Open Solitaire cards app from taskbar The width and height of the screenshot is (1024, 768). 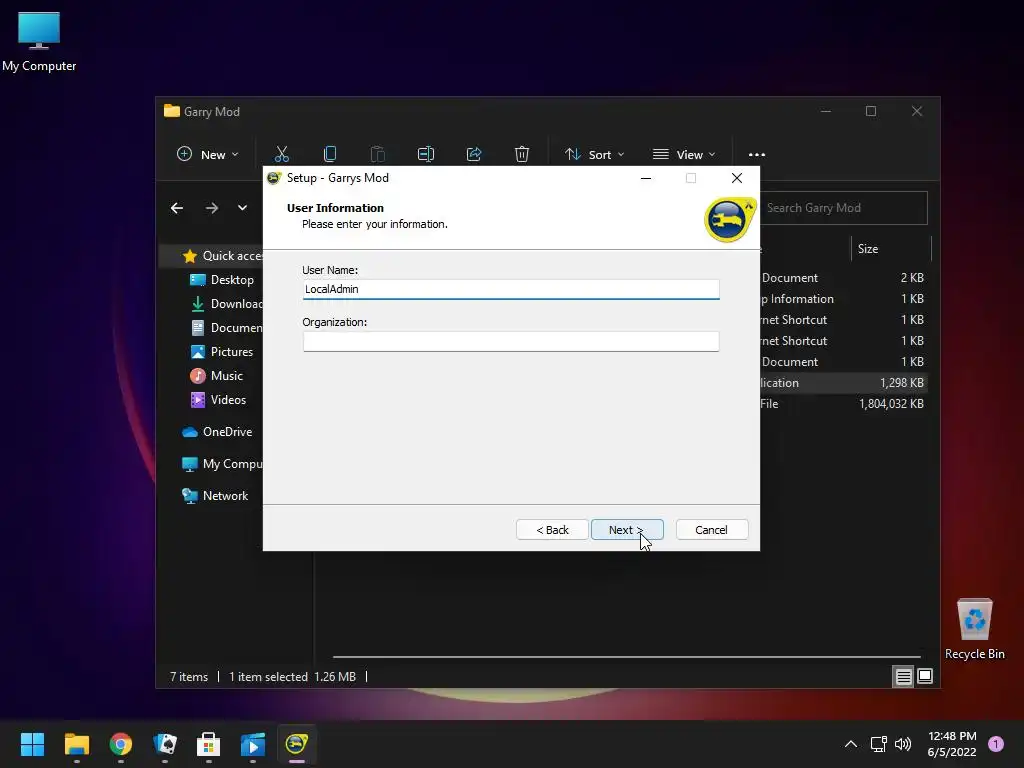click(165, 744)
